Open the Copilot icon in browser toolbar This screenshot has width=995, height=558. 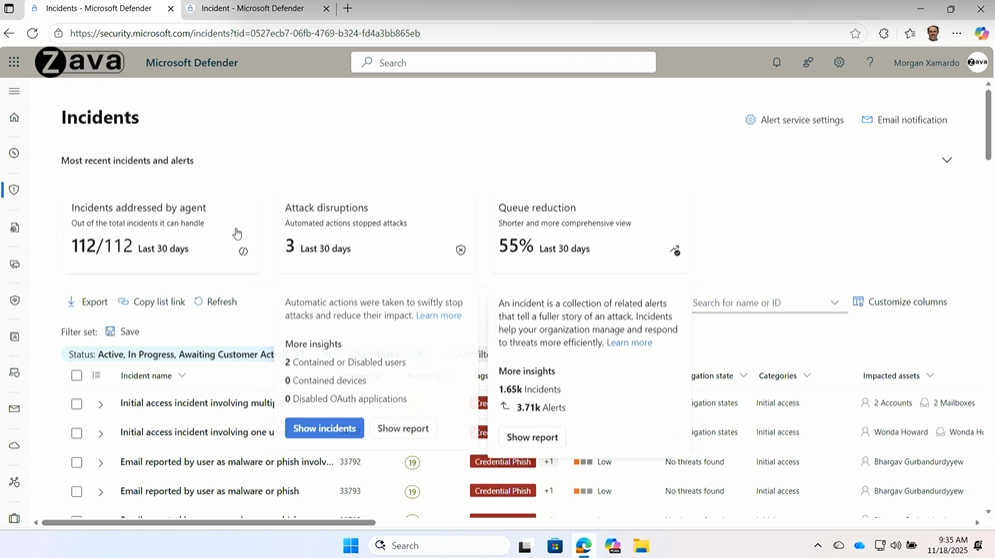981,34
